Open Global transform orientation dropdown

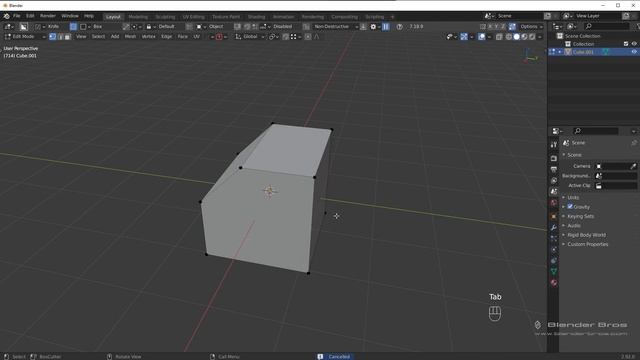[250, 37]
